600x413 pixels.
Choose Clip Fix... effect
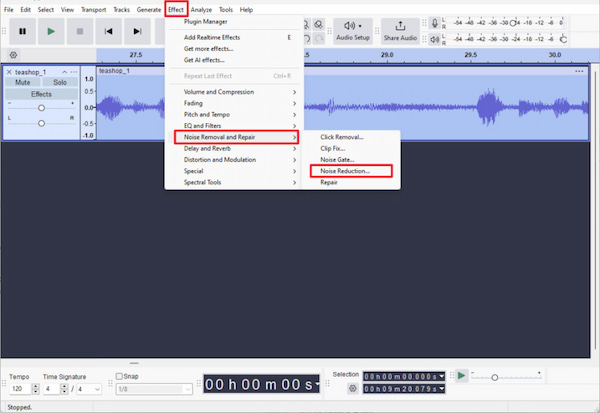click(x=351, y=149)
